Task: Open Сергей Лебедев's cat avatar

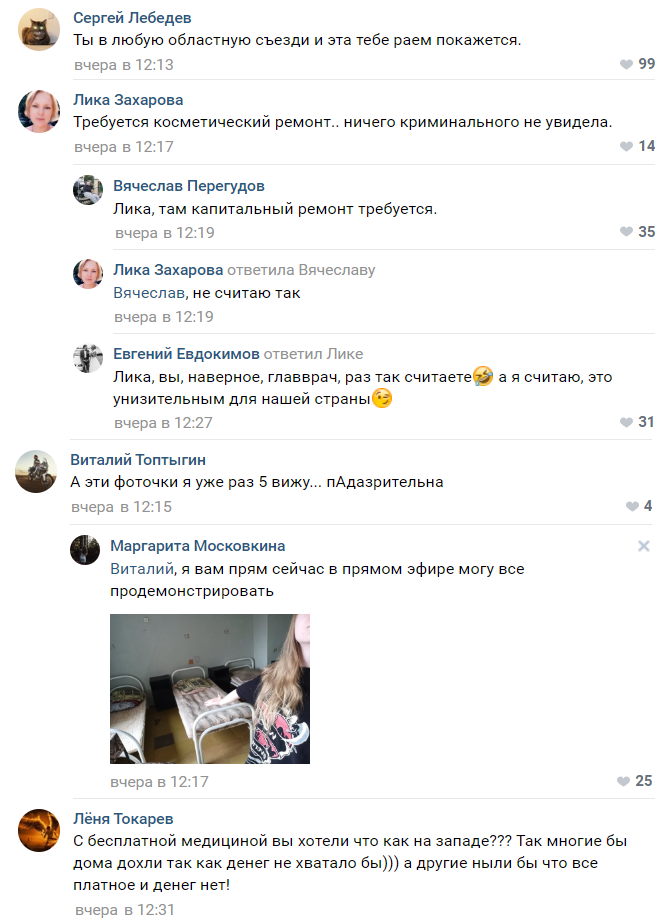Action: pos(39,29)
